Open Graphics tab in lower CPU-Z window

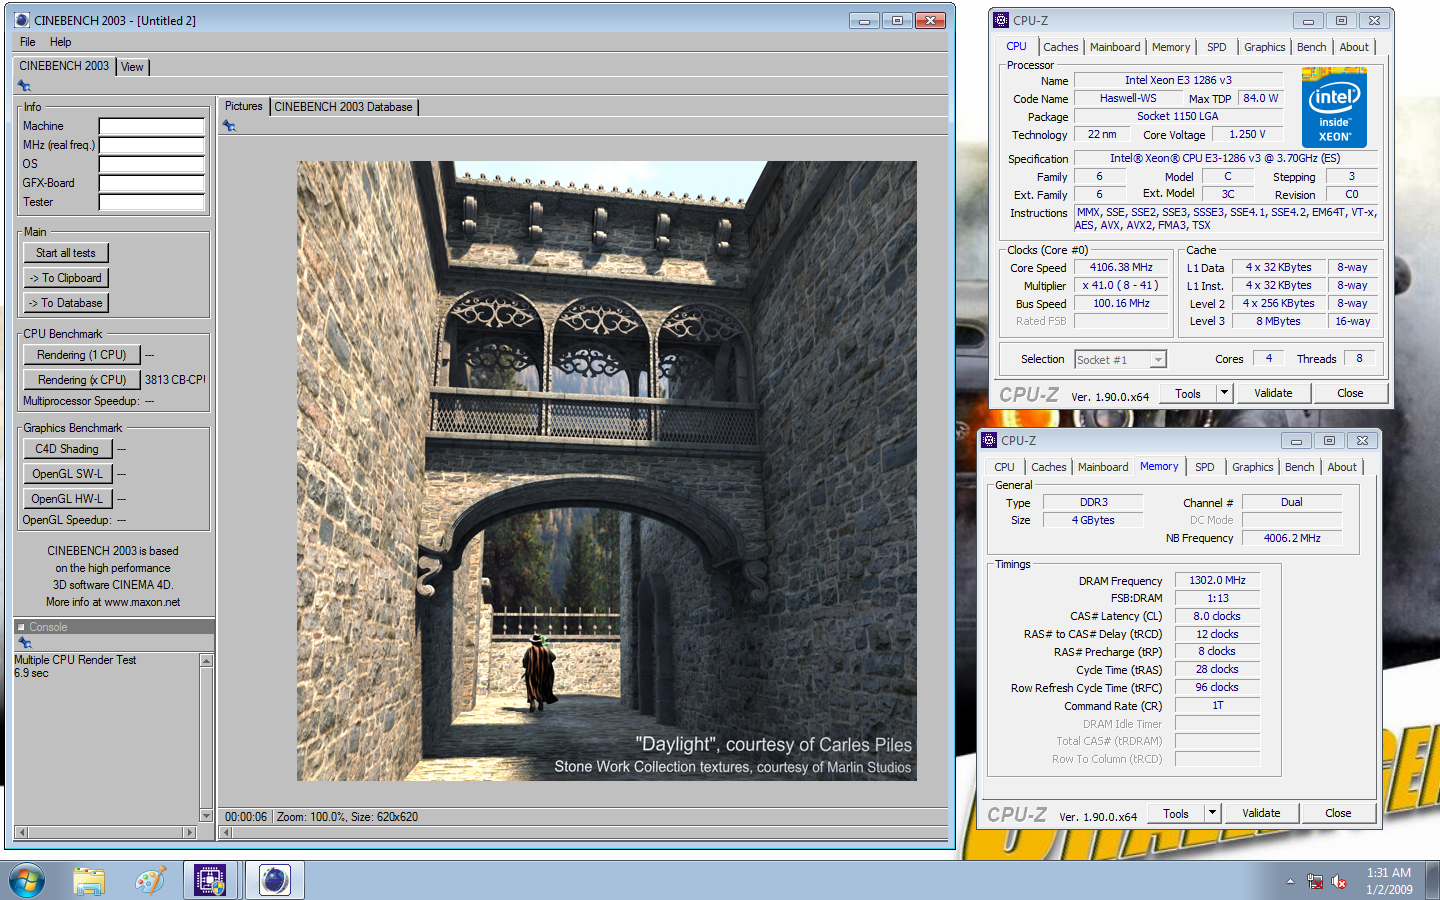(x=1252, y=467)
